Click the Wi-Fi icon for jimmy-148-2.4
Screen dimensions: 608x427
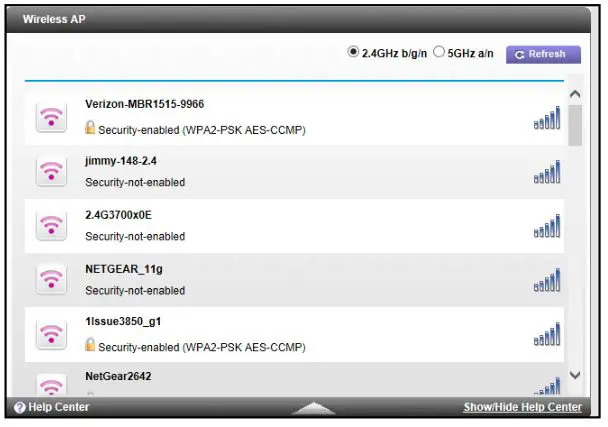51,171
